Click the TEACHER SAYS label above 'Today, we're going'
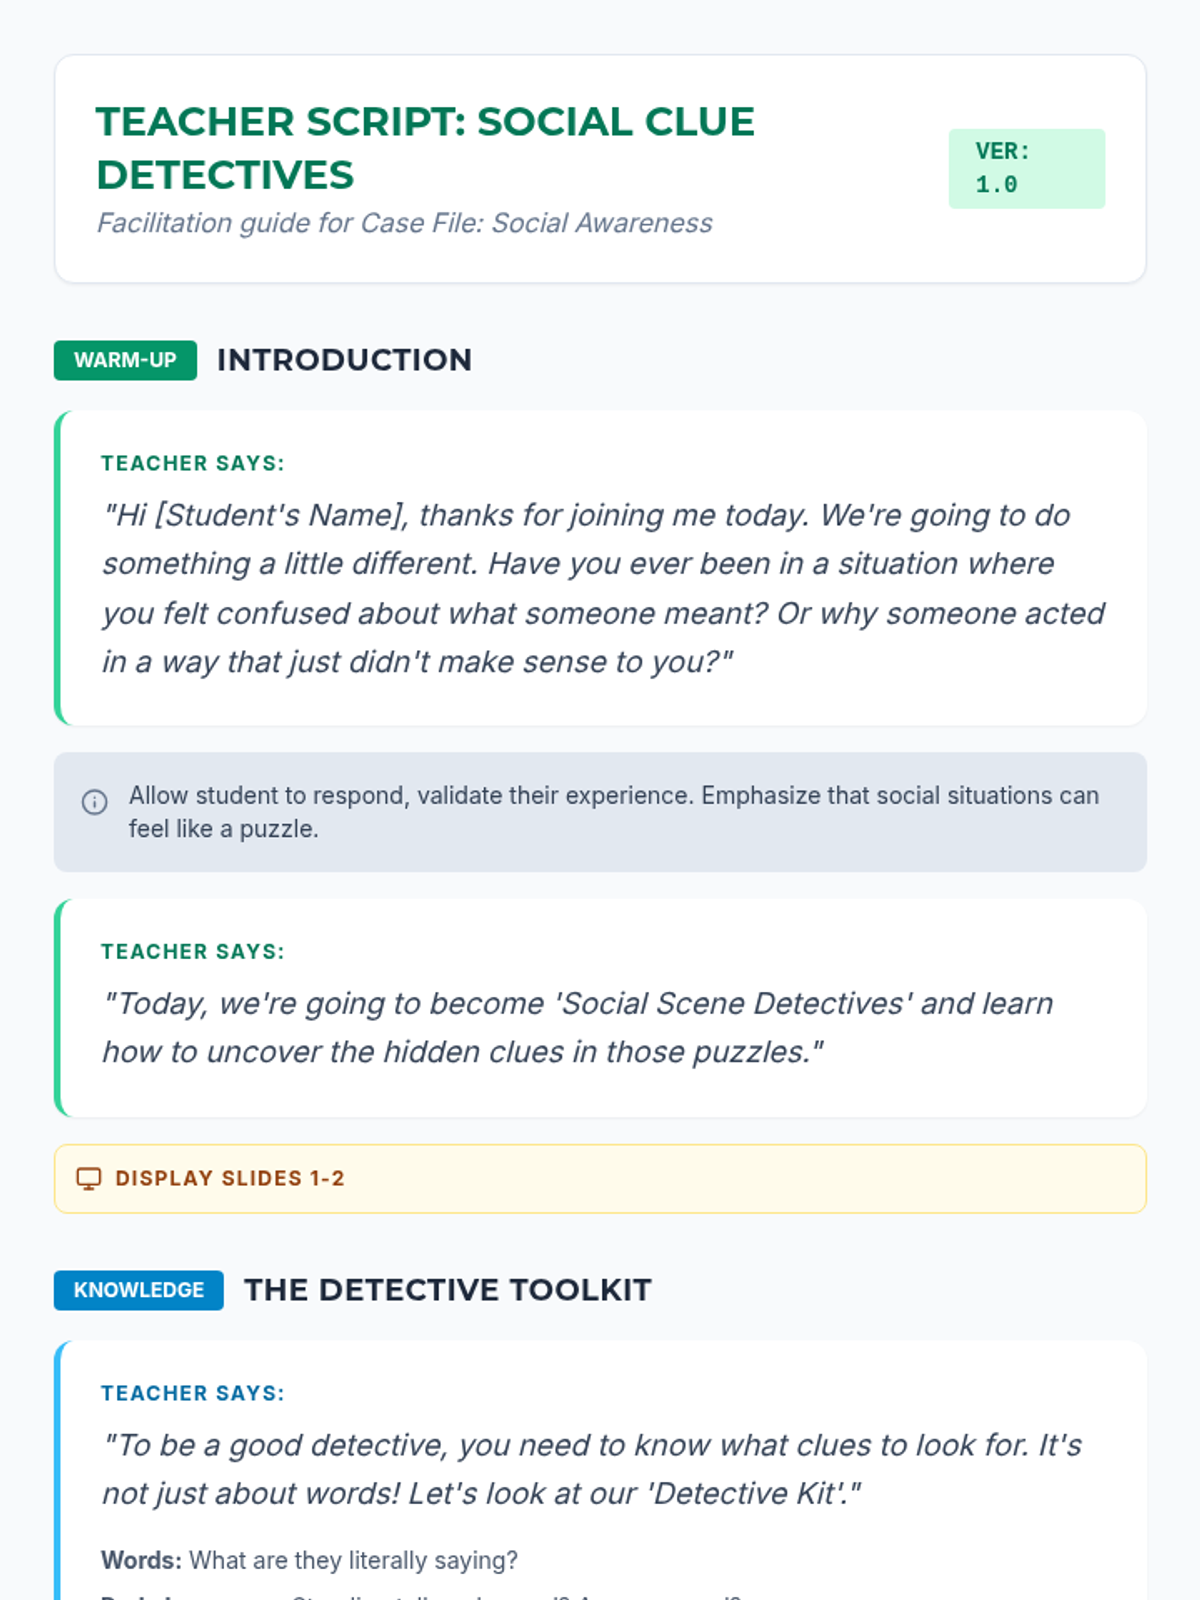The height and width of the screenshot is (1600, 1200). (x=193, y=952)
